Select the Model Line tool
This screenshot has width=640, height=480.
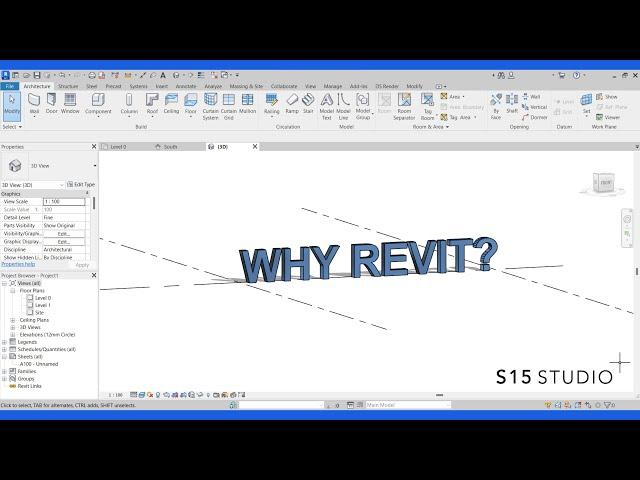point(343,107)
